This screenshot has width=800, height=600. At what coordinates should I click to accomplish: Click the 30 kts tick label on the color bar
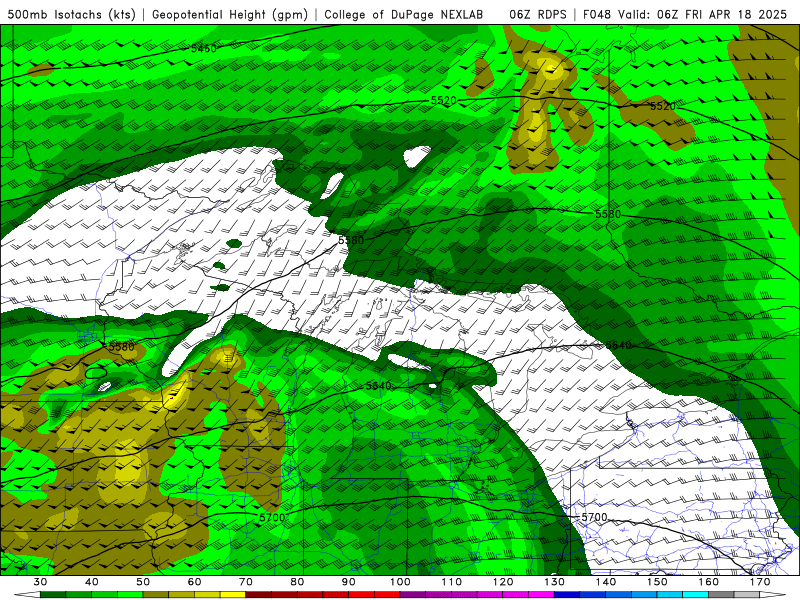40,582
